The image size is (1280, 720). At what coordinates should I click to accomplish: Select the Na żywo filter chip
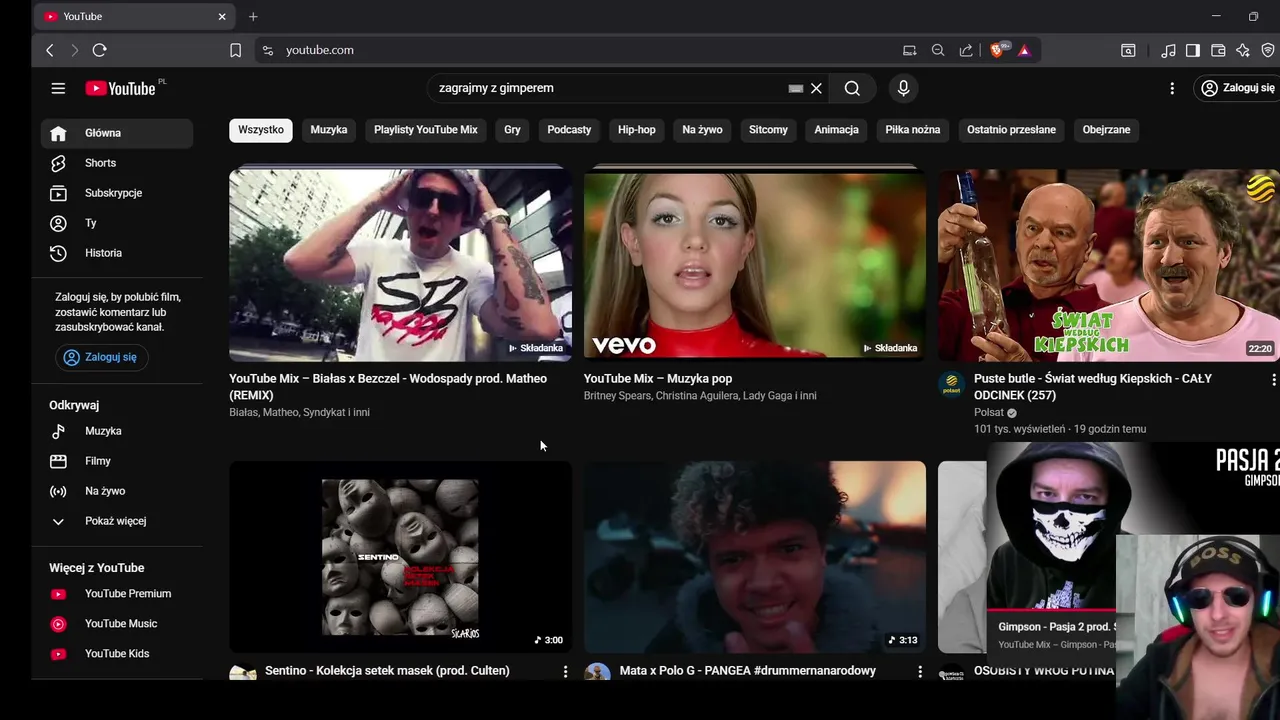pos(702,130)
